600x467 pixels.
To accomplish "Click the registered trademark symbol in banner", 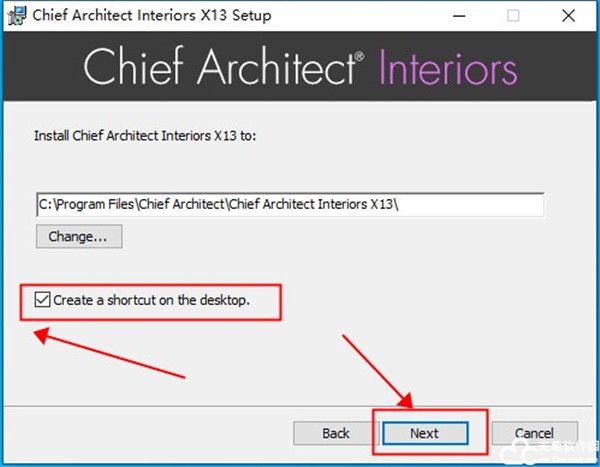I will [x=359, y=58].
